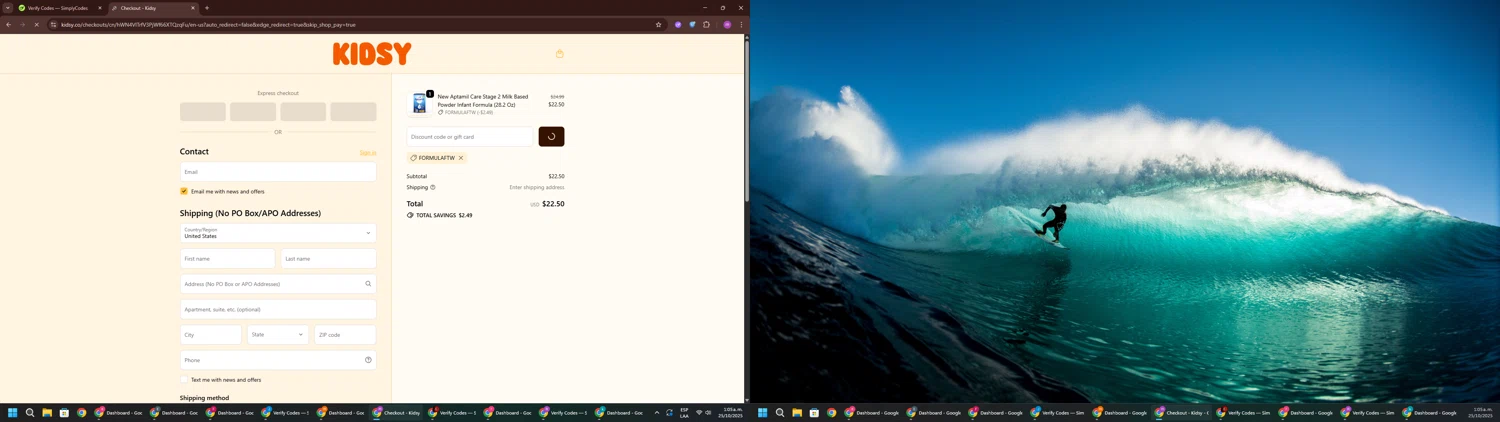This screenshot has height=422, width=1500.
Task: Click the phone field help icon
Action: (x=368, y=360)
